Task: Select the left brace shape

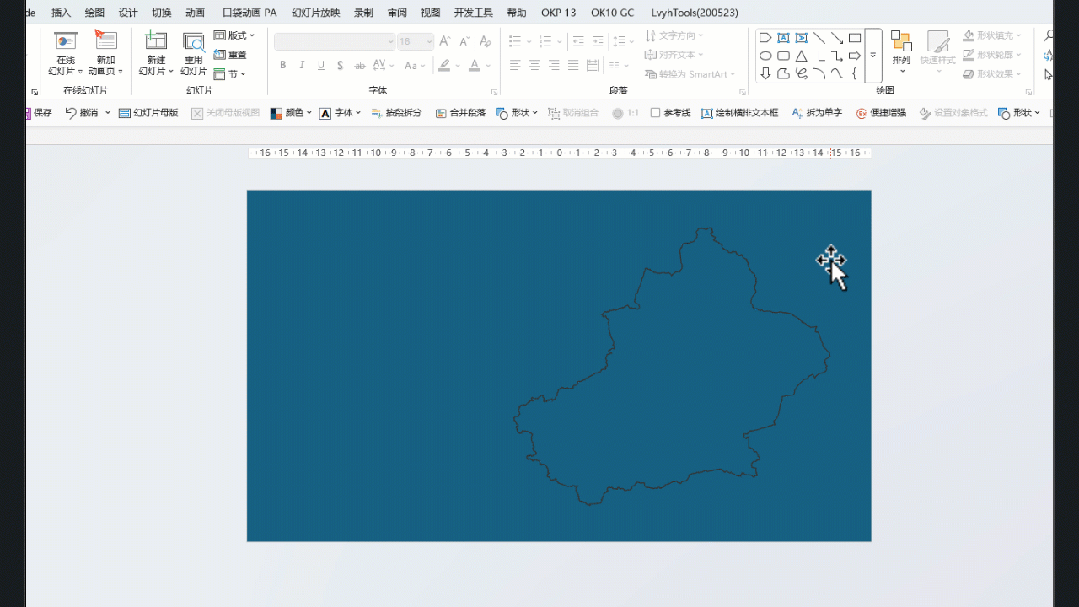Action: (855, 73)
